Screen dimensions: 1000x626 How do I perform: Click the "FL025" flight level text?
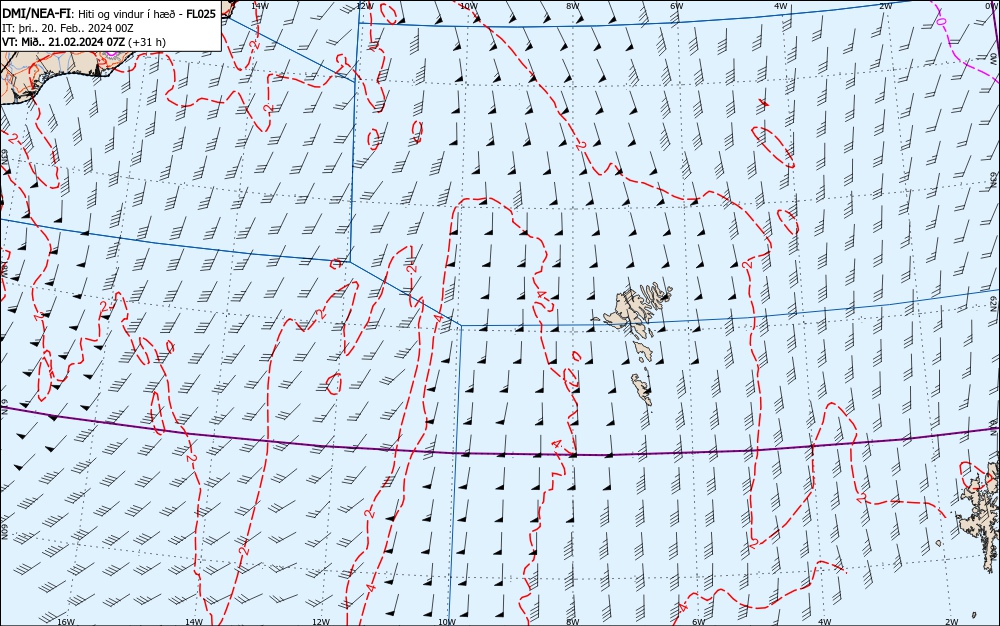(201, 14)
